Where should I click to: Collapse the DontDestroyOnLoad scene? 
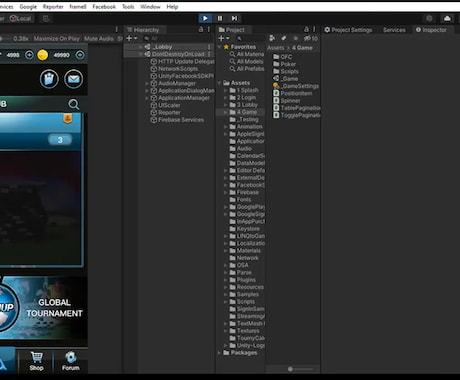tap(141, 54)
